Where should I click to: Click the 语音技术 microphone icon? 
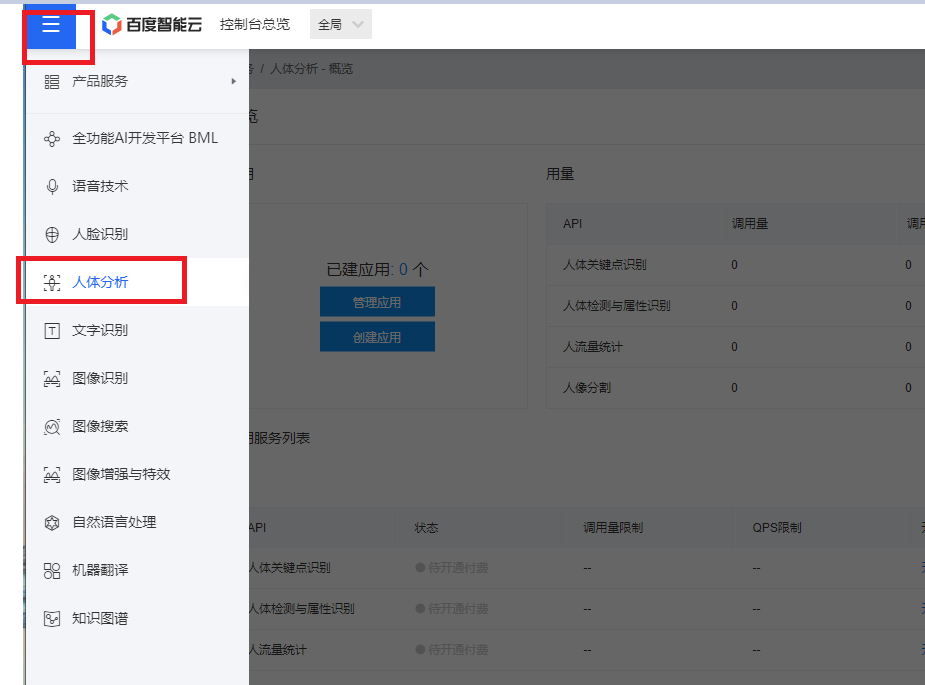pos(52,186)
